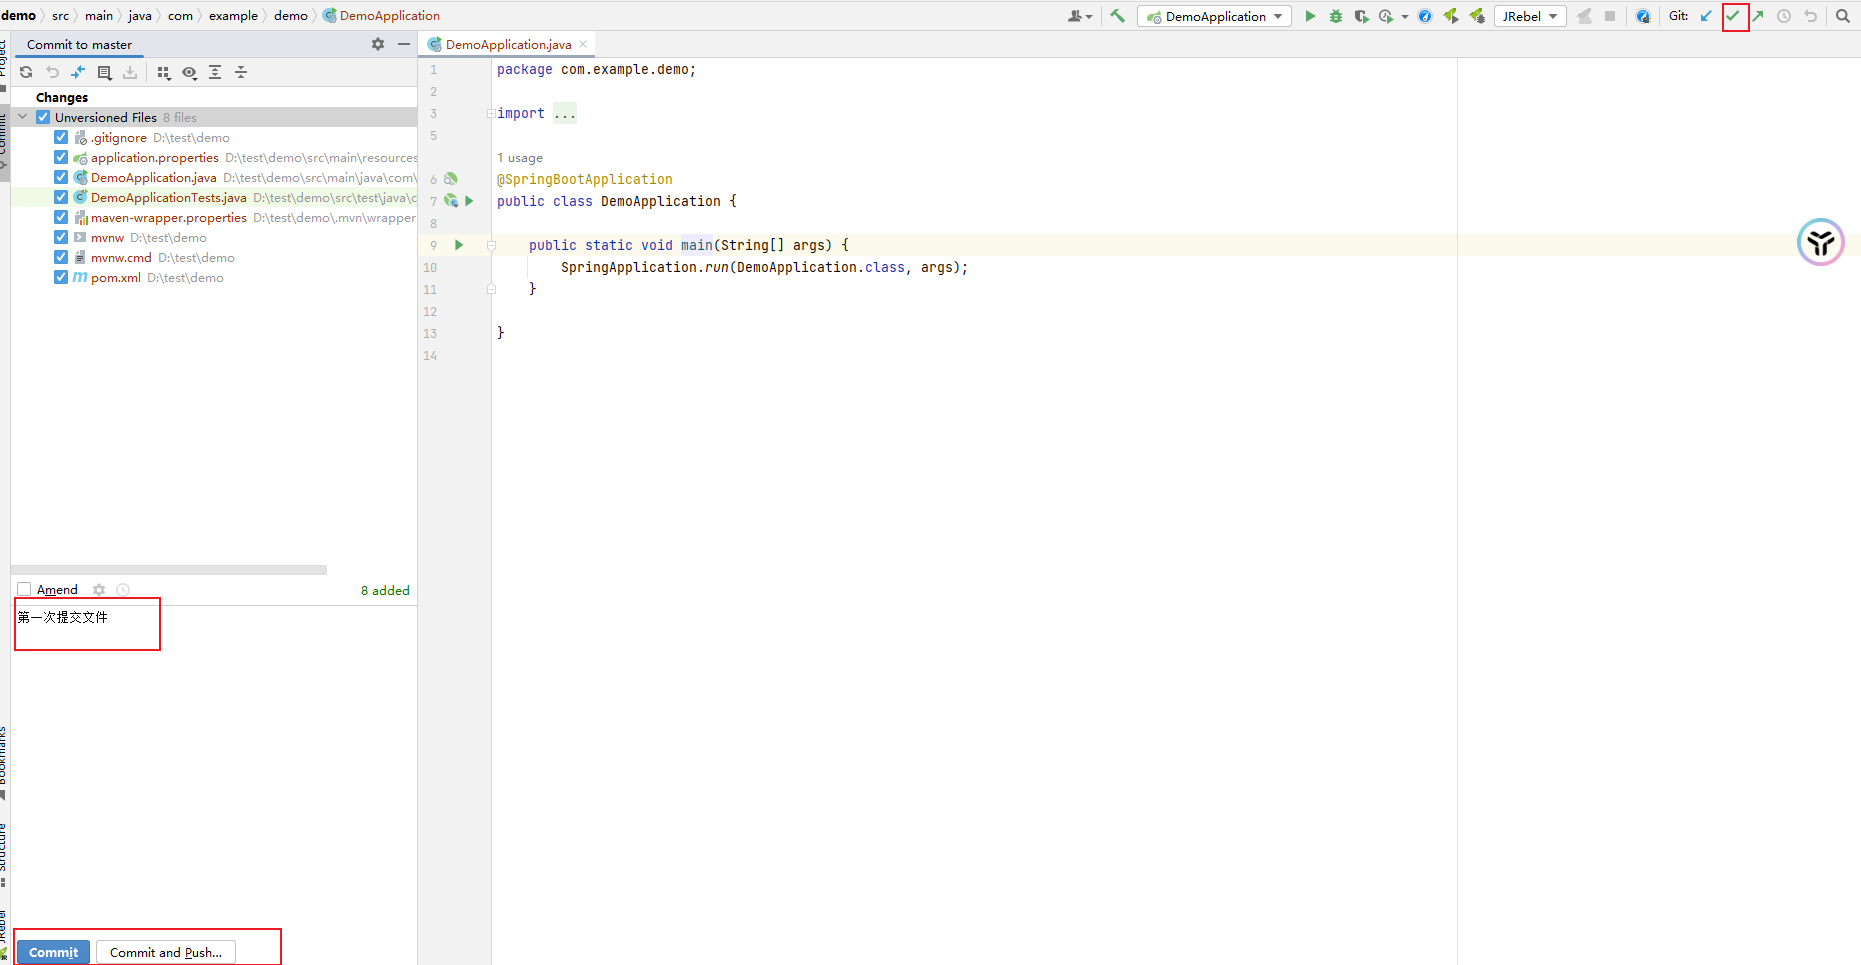Click the Git update project arrow
The image size is (1861, 965).
coord(1707,16)
